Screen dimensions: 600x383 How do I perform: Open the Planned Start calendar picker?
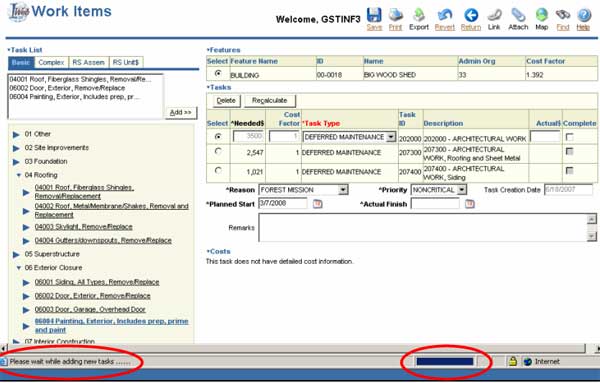pos(317,204)
